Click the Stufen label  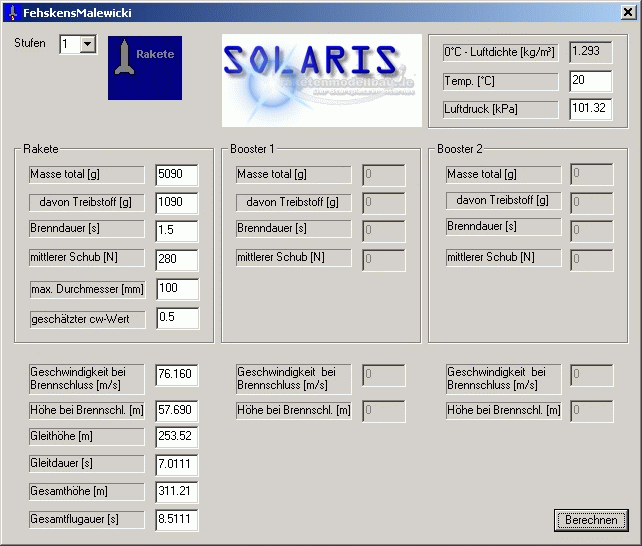[x=29, y=43]
